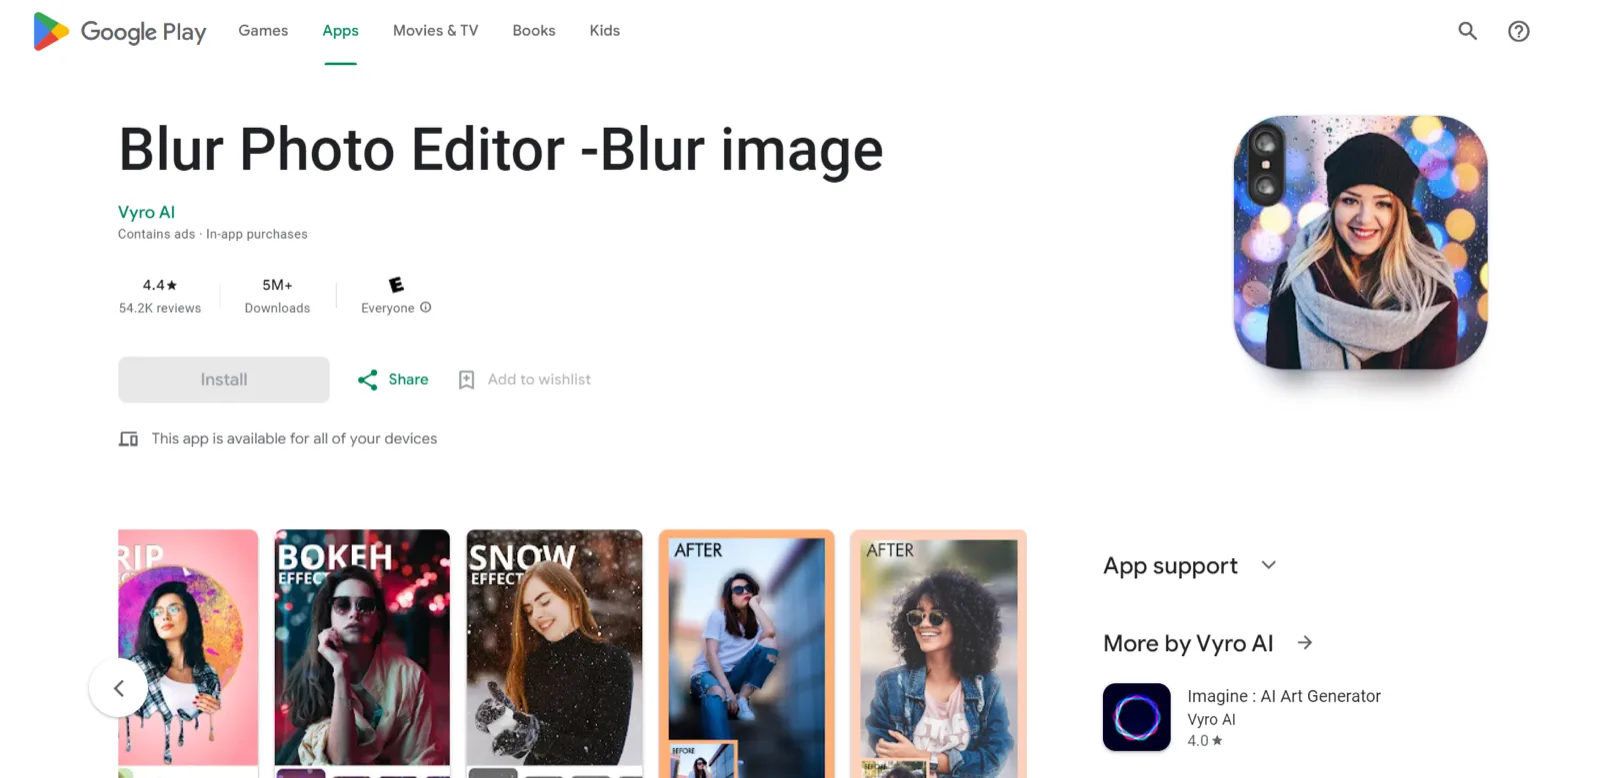Open the Vyro AI developer link
This screenshot has width=1600, height=778.
tap(146, 212)
